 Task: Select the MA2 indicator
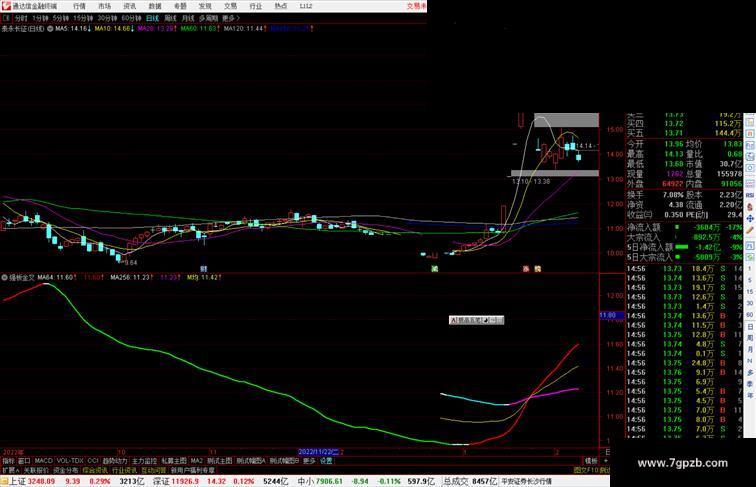coord(196,461)
